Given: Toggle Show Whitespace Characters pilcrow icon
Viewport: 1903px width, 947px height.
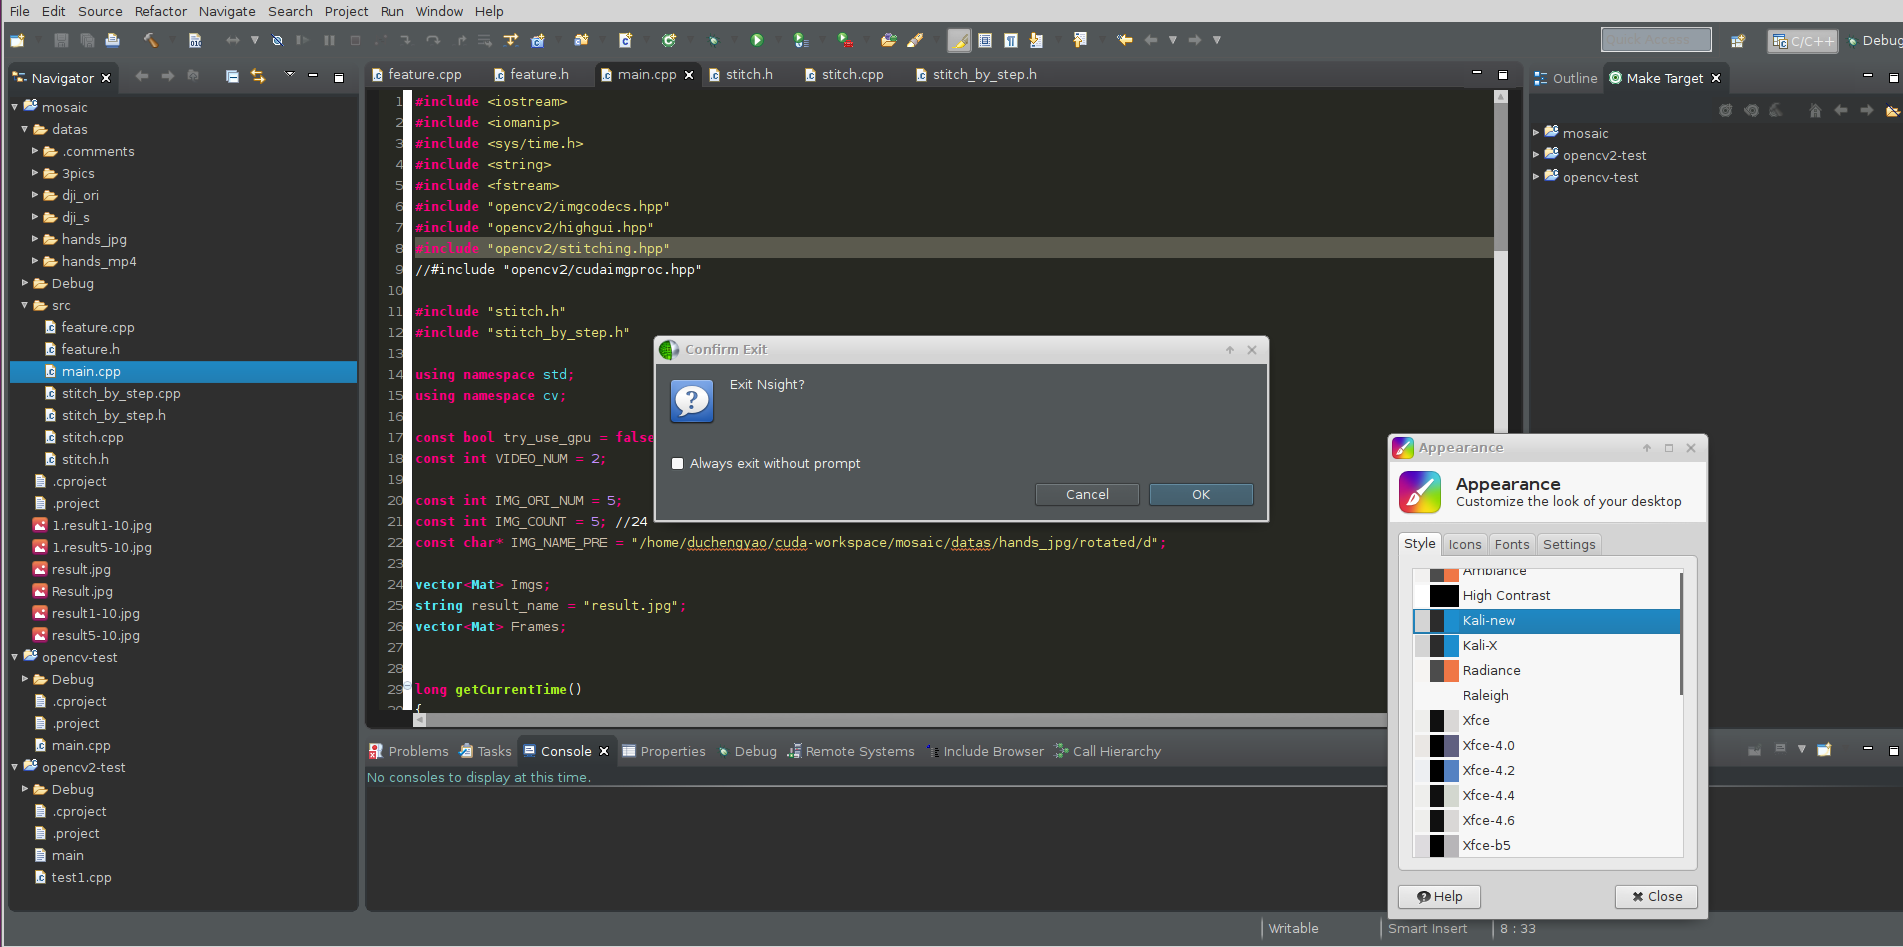Looking at the screenshot, I should 1011,41.
